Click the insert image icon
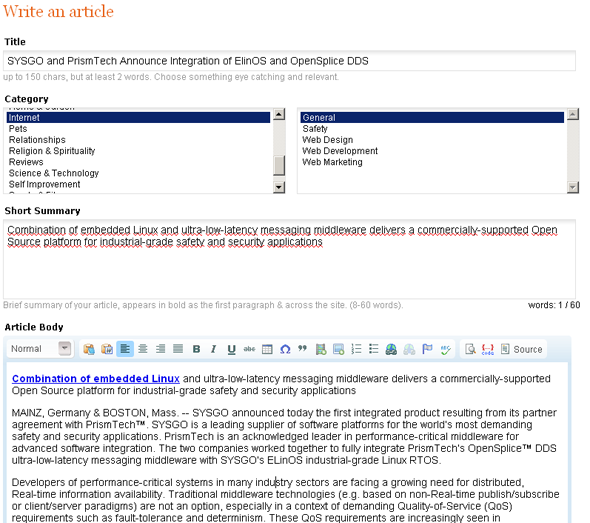 pyautogui.click(x=321, y=349)
